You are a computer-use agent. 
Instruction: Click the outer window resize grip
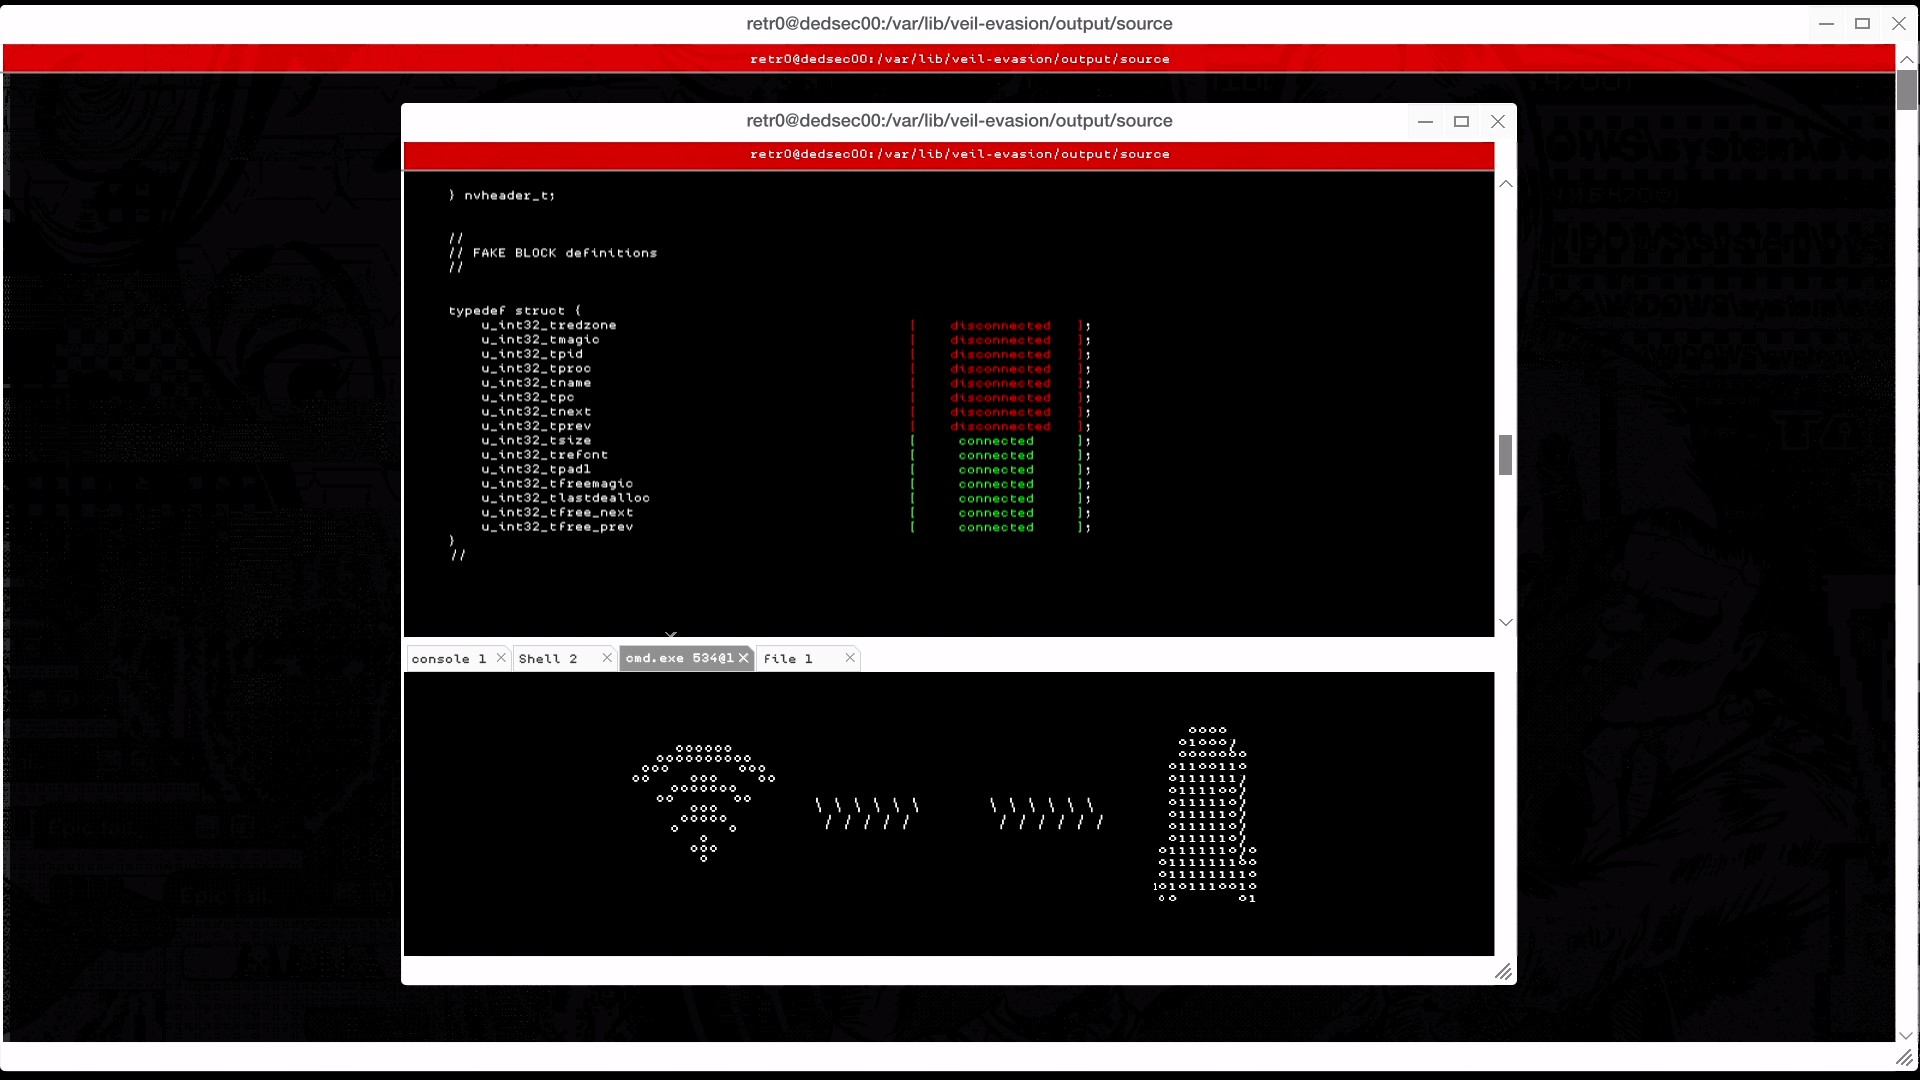pos(1904,1058)
